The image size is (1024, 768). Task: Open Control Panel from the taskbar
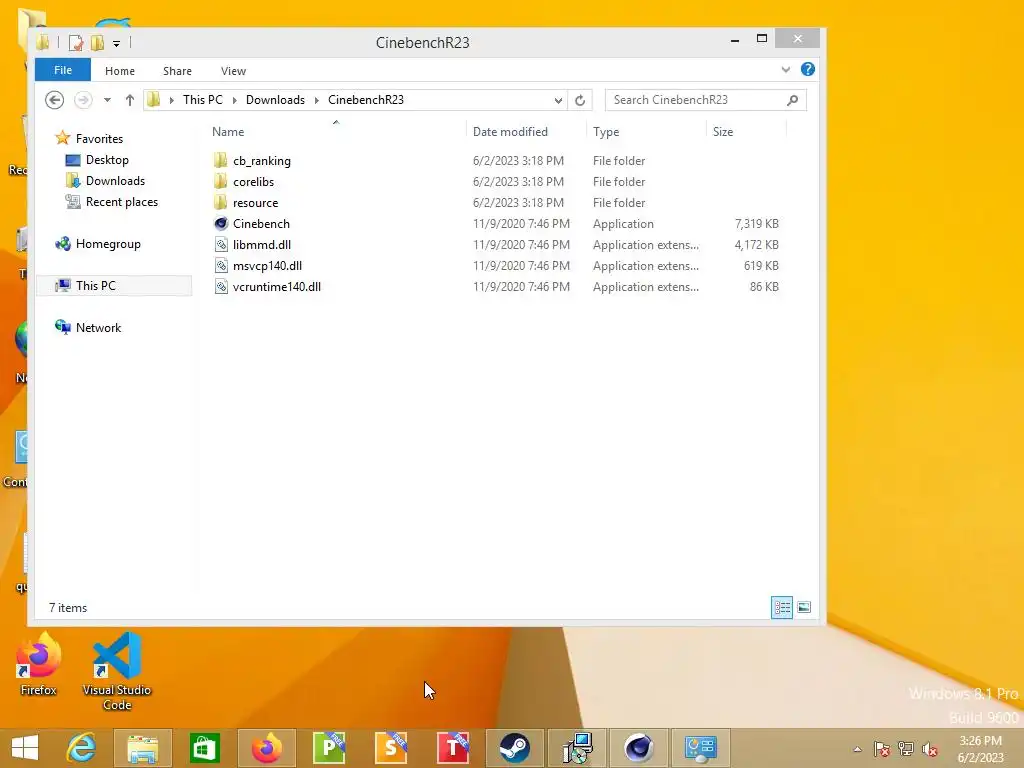(x=701, y=748)
